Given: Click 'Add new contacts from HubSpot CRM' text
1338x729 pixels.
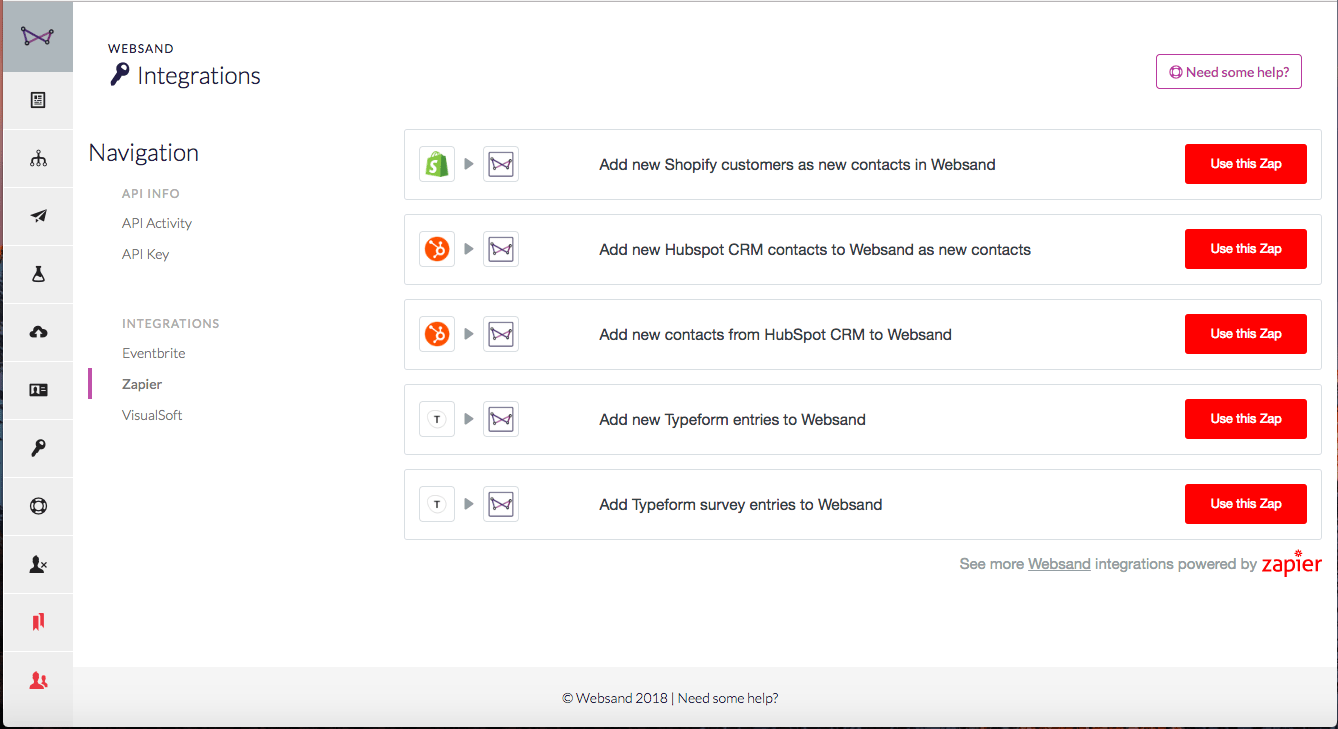Looking at the screenshot, I should (775, 335).
